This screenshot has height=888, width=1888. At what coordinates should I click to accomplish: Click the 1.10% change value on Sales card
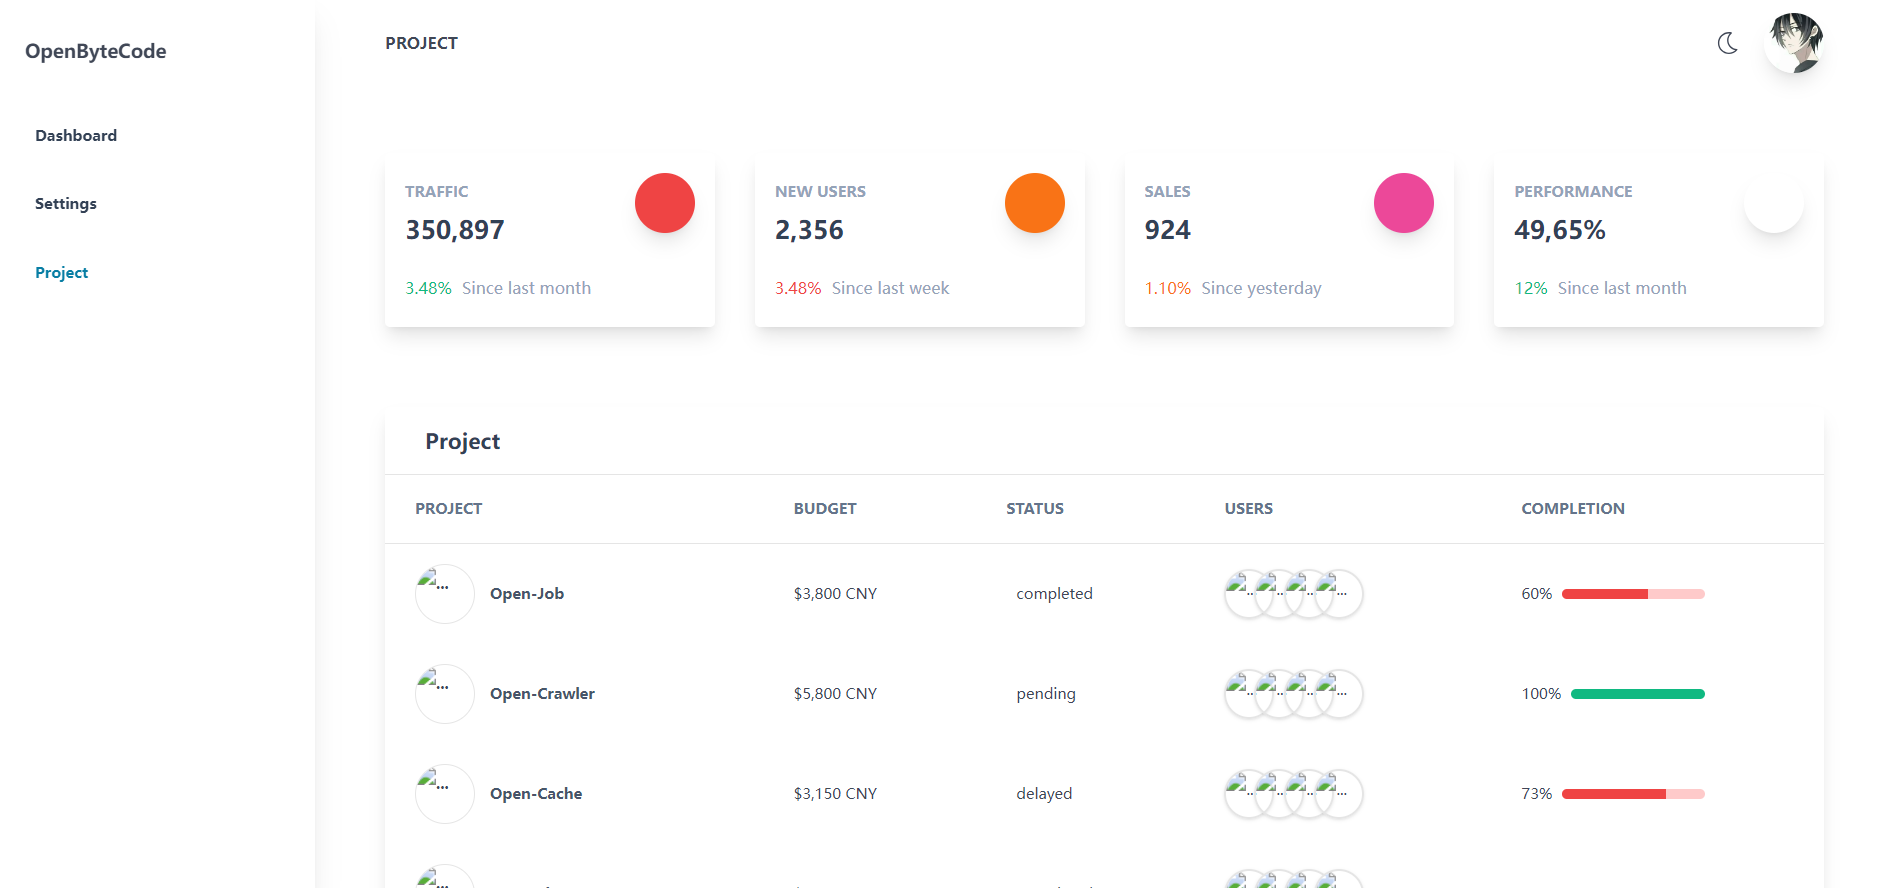point(1168,288)
